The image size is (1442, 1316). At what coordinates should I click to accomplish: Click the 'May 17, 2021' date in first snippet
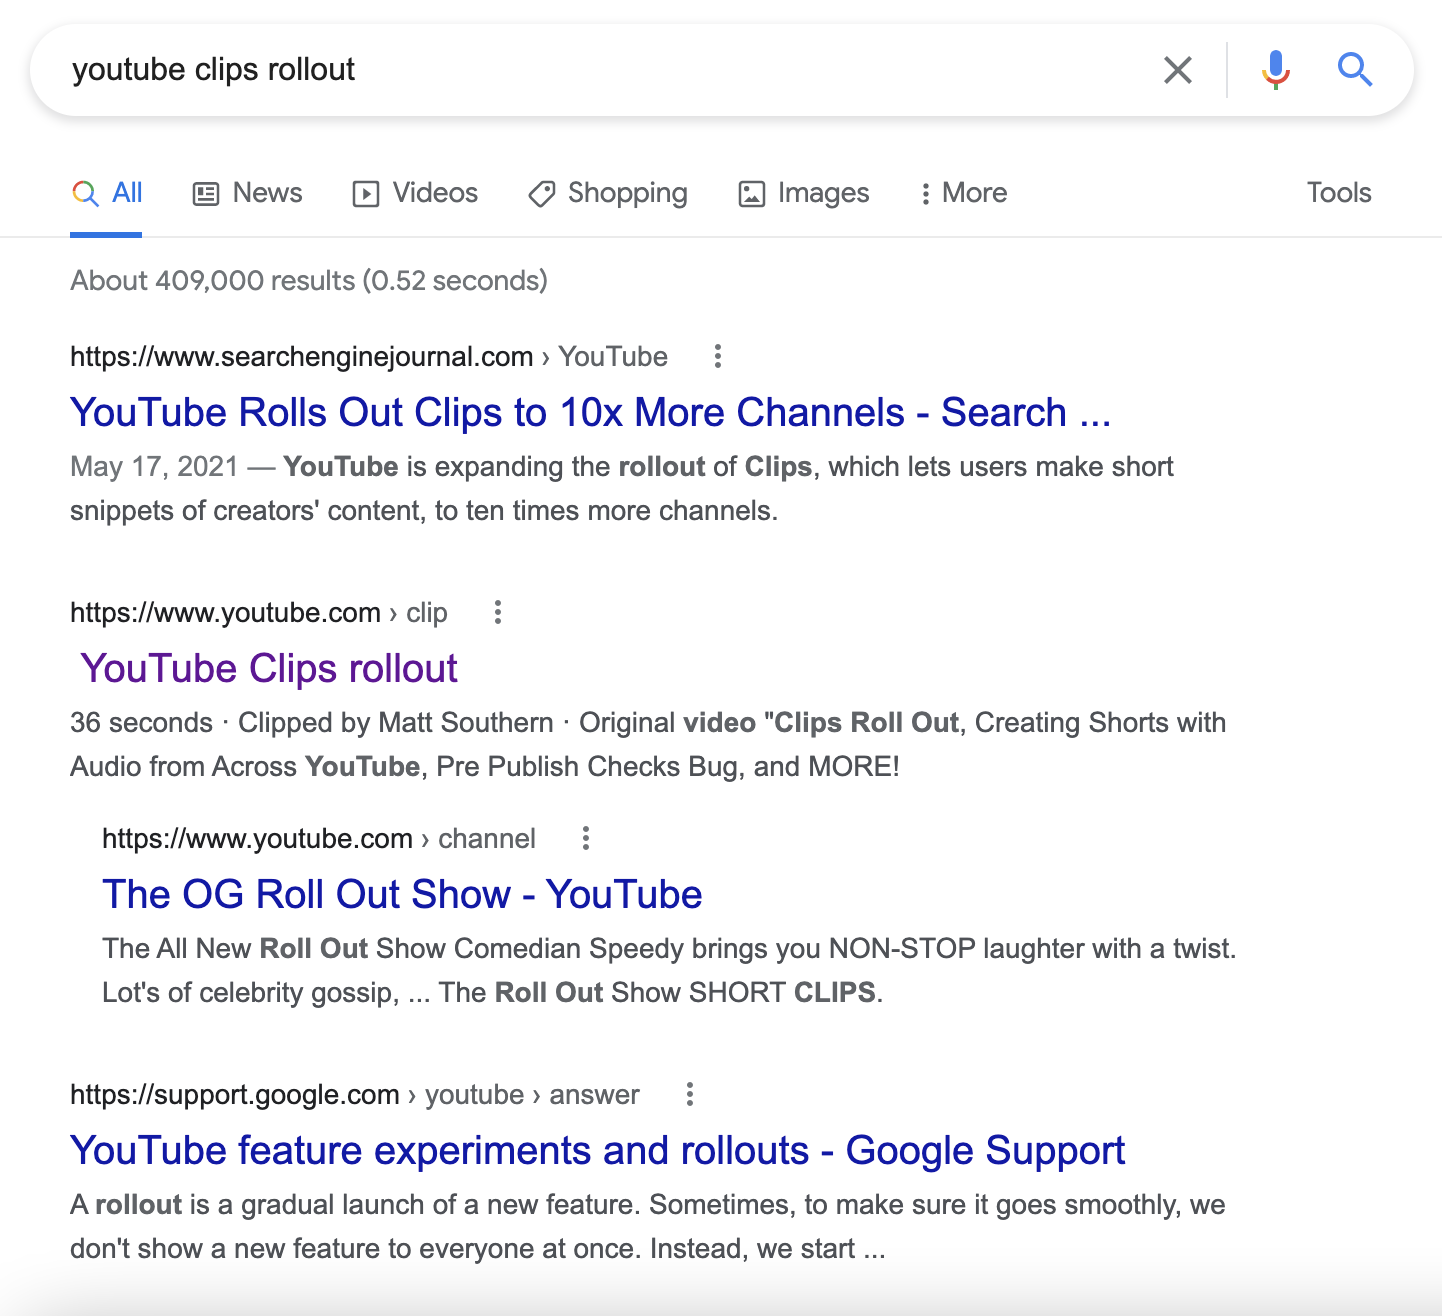click(154, 466)
